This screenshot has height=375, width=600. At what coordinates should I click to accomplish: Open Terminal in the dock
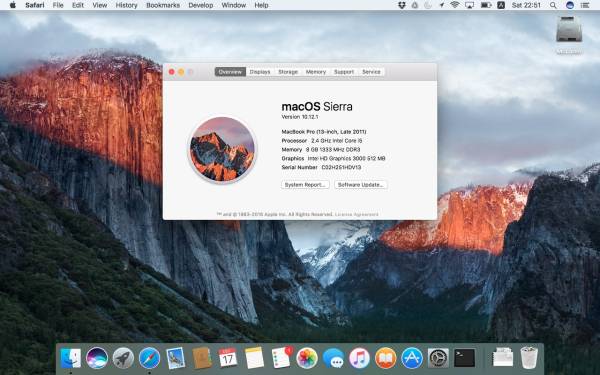click(465, 359)
